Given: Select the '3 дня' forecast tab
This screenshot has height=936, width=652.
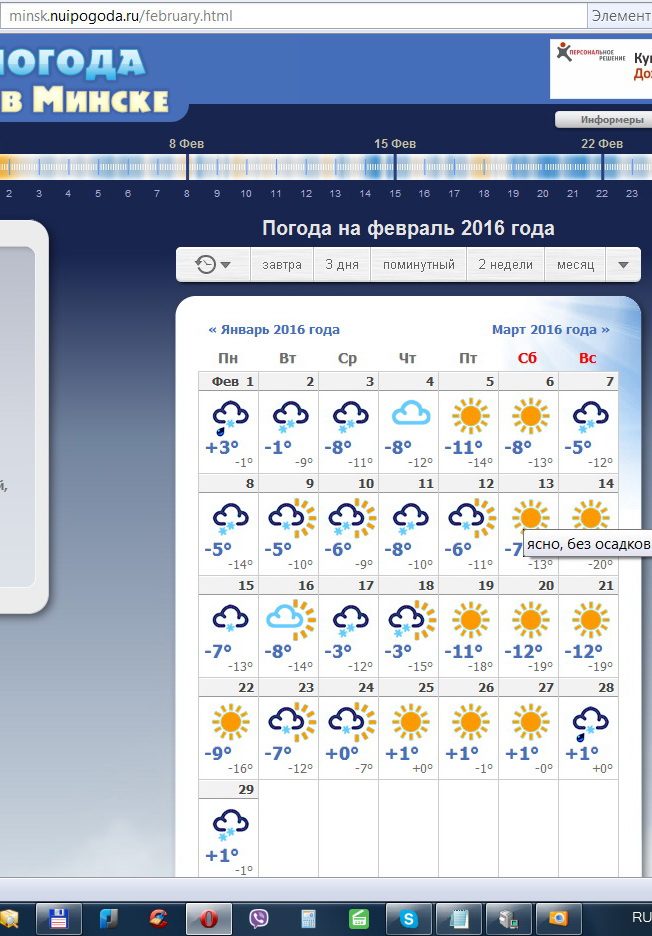Looking at the screenshot, I should [342, 265].
